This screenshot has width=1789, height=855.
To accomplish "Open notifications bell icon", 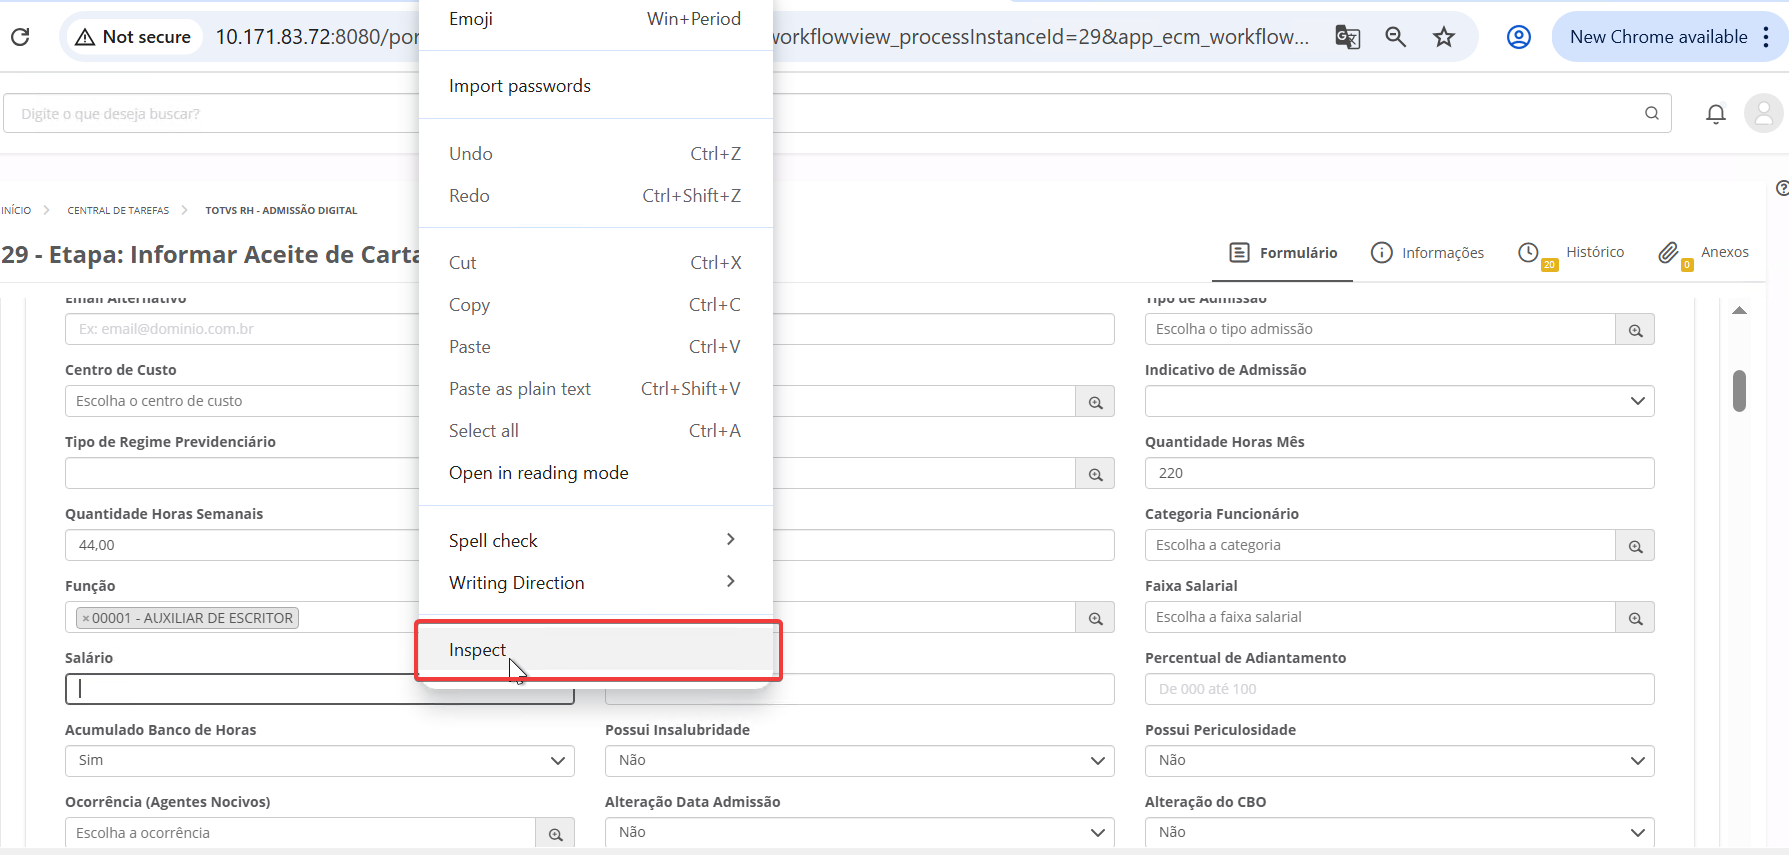I will [1716, 114].
